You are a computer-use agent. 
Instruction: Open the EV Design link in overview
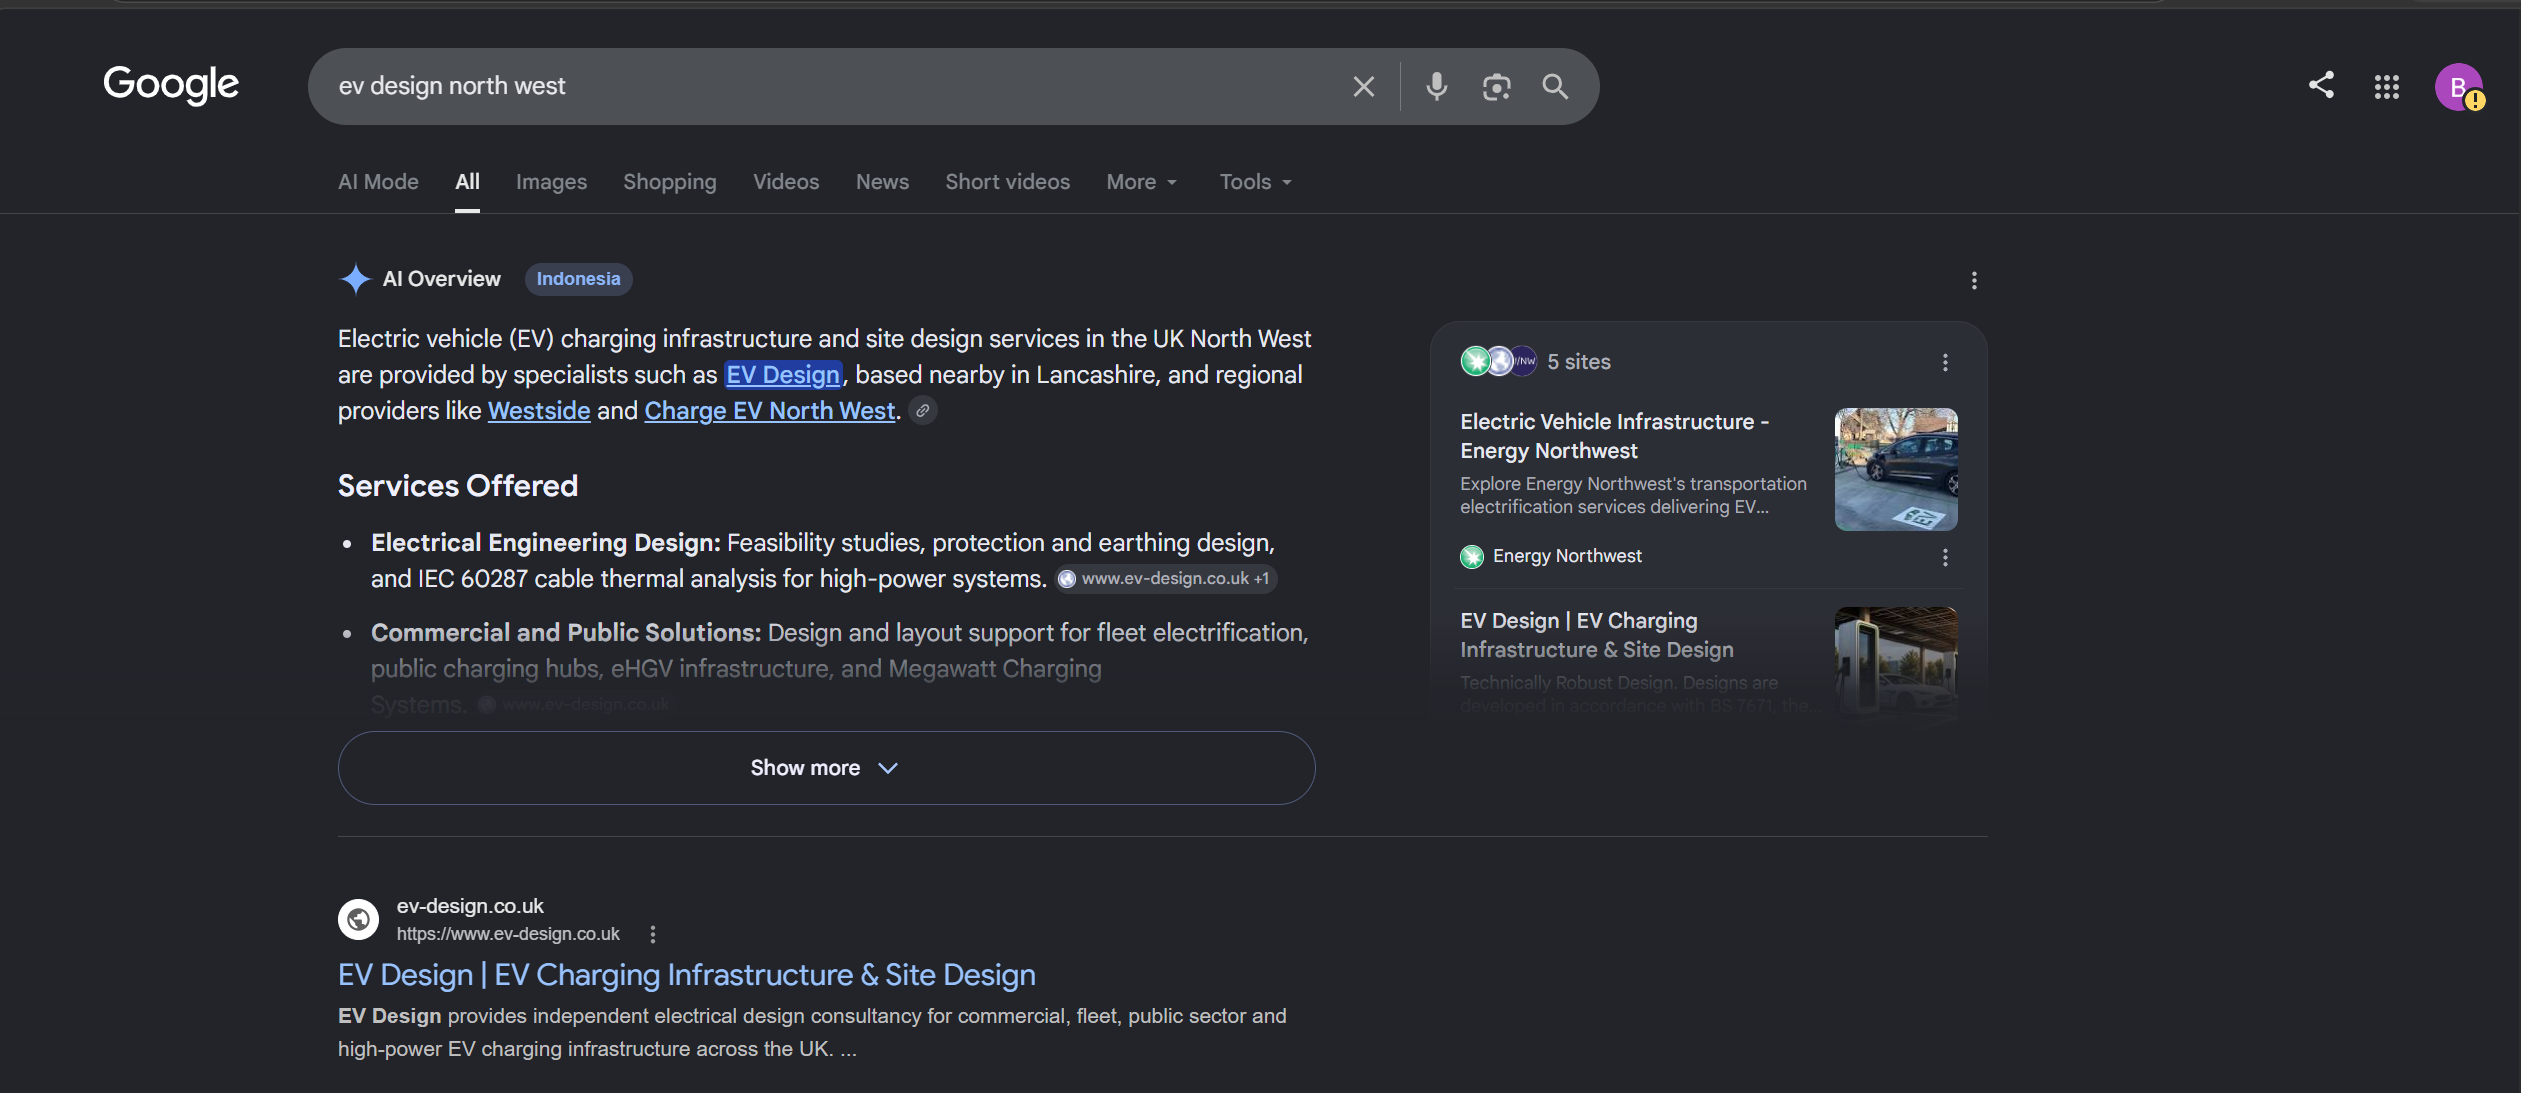783,375
